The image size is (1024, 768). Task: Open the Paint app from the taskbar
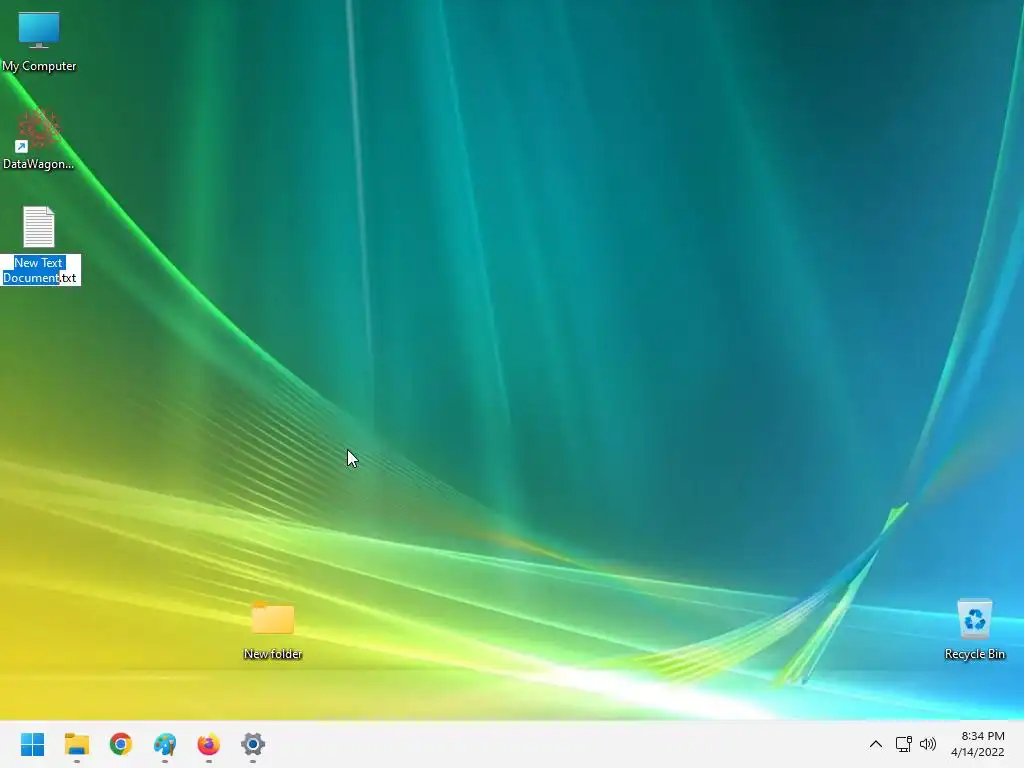tap(165, 744)
